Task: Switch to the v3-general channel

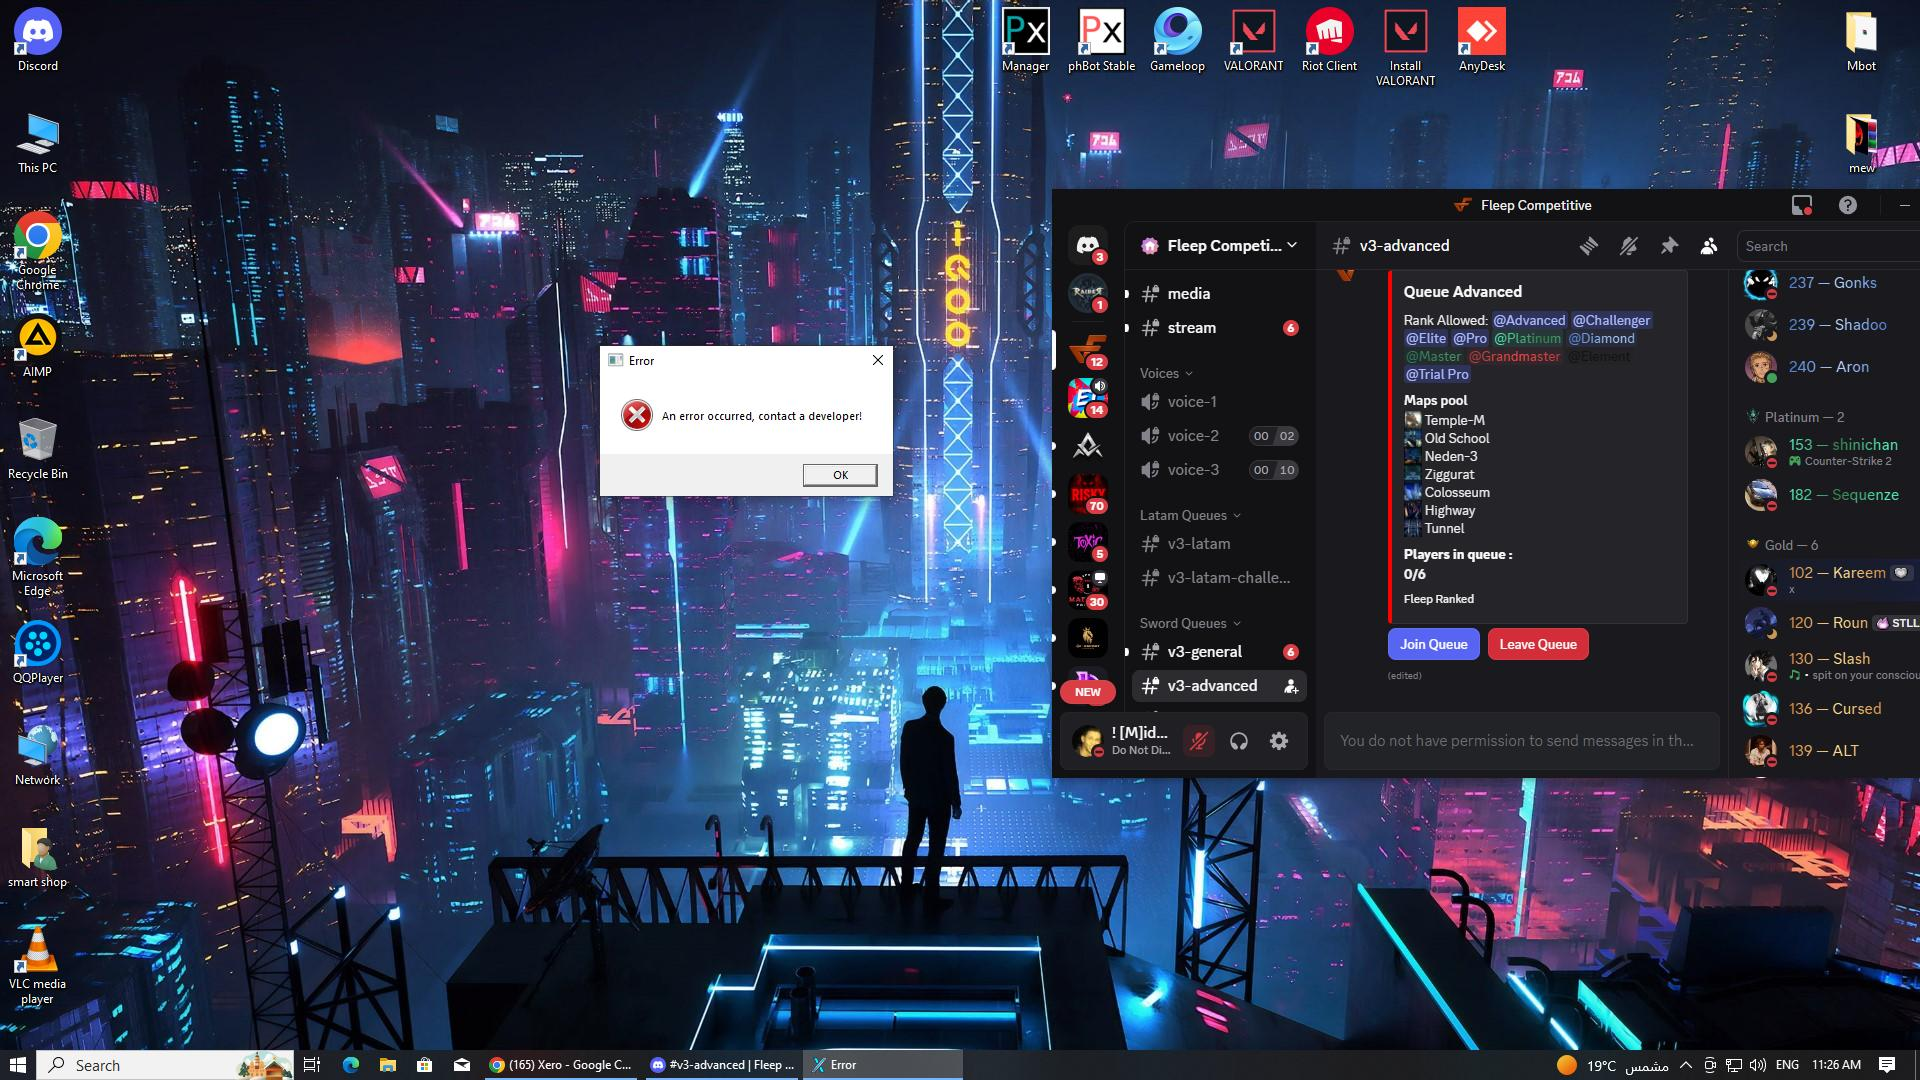Action: click(x=1204, y=652)
